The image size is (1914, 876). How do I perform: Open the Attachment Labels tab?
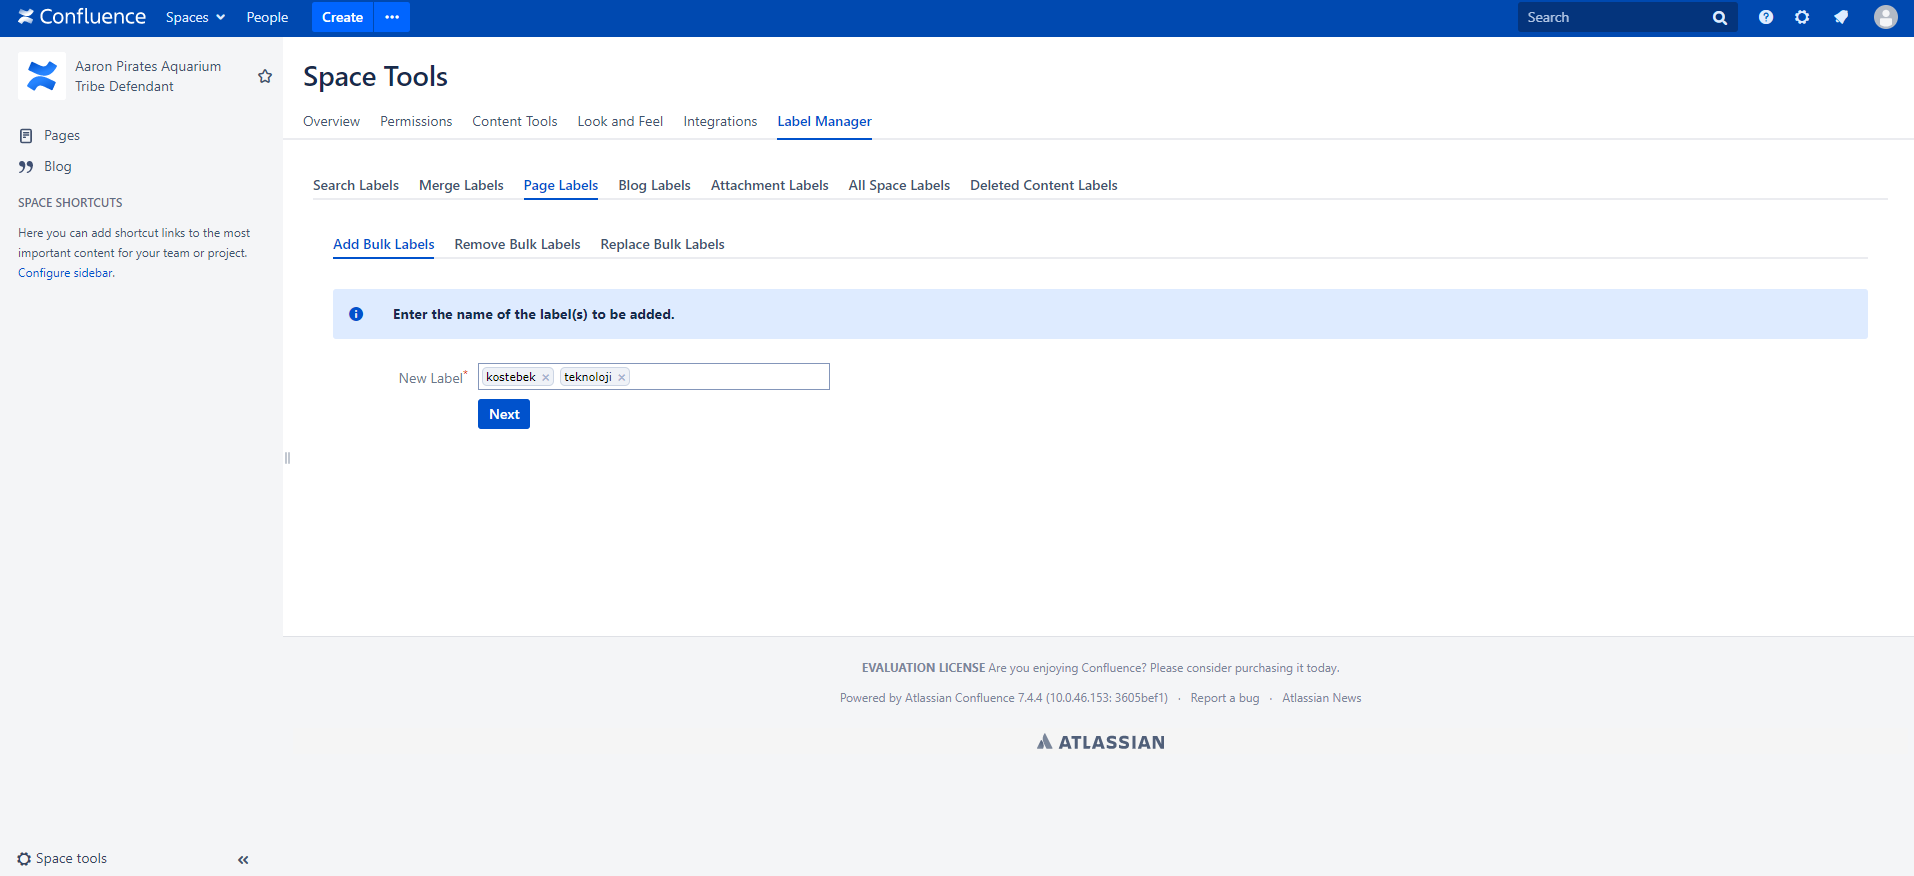point(769,185)
